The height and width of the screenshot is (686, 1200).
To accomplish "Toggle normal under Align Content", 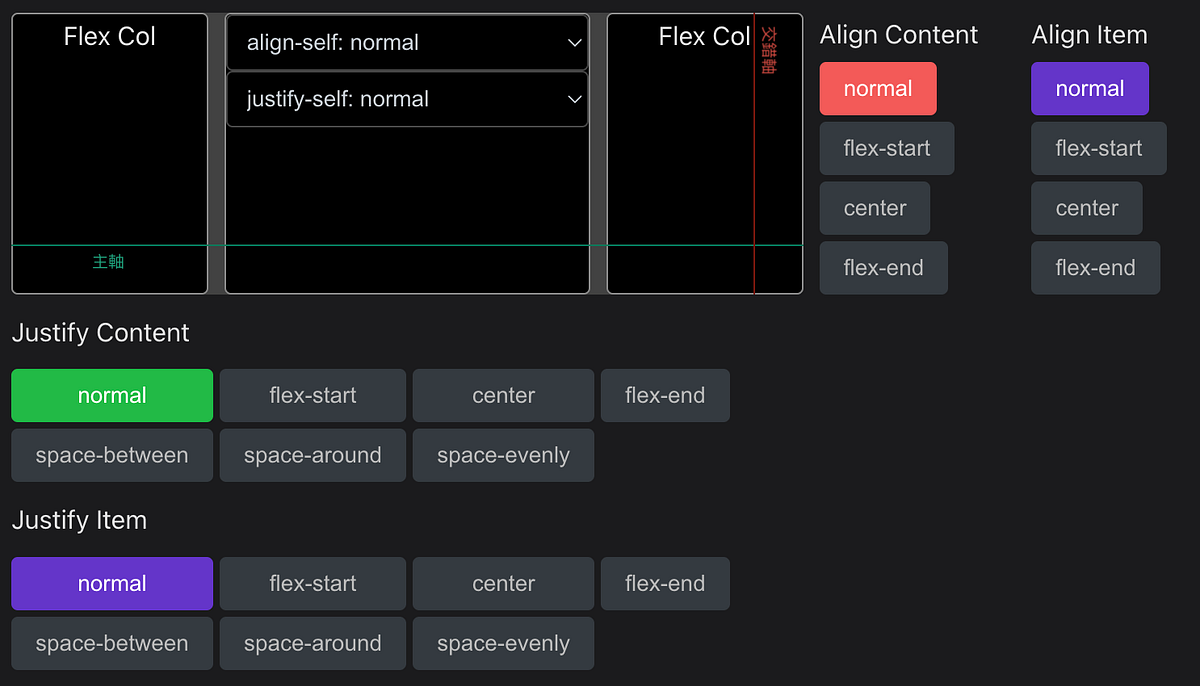I will coord(878,88).
